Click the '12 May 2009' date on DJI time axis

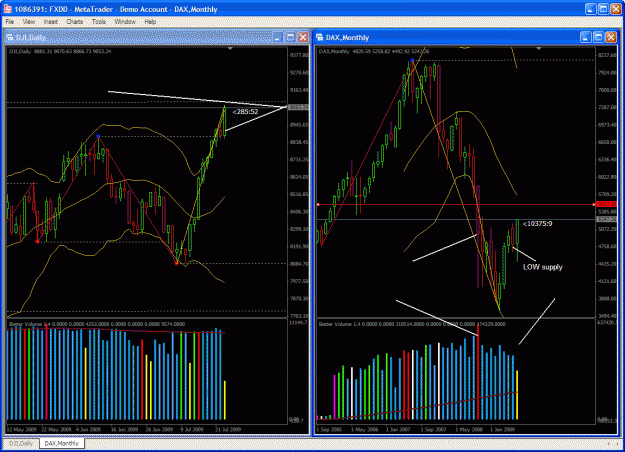[x=22, y=429]
